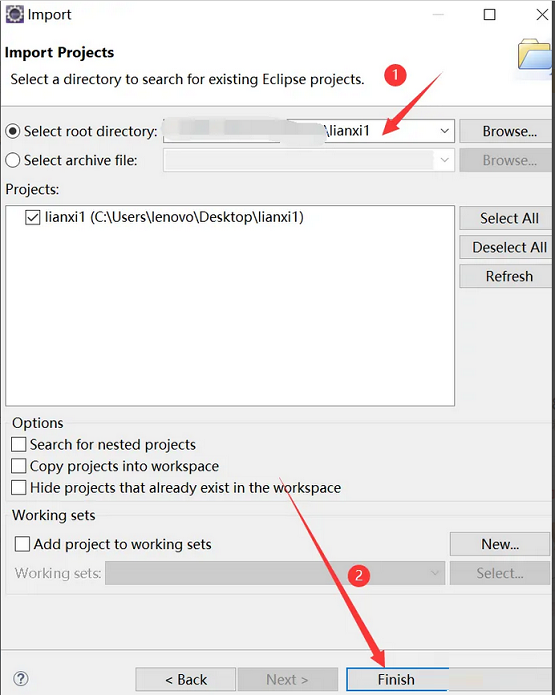Enable Search for nested projects
The image size is (555, 695).
[x=19, y=445]
